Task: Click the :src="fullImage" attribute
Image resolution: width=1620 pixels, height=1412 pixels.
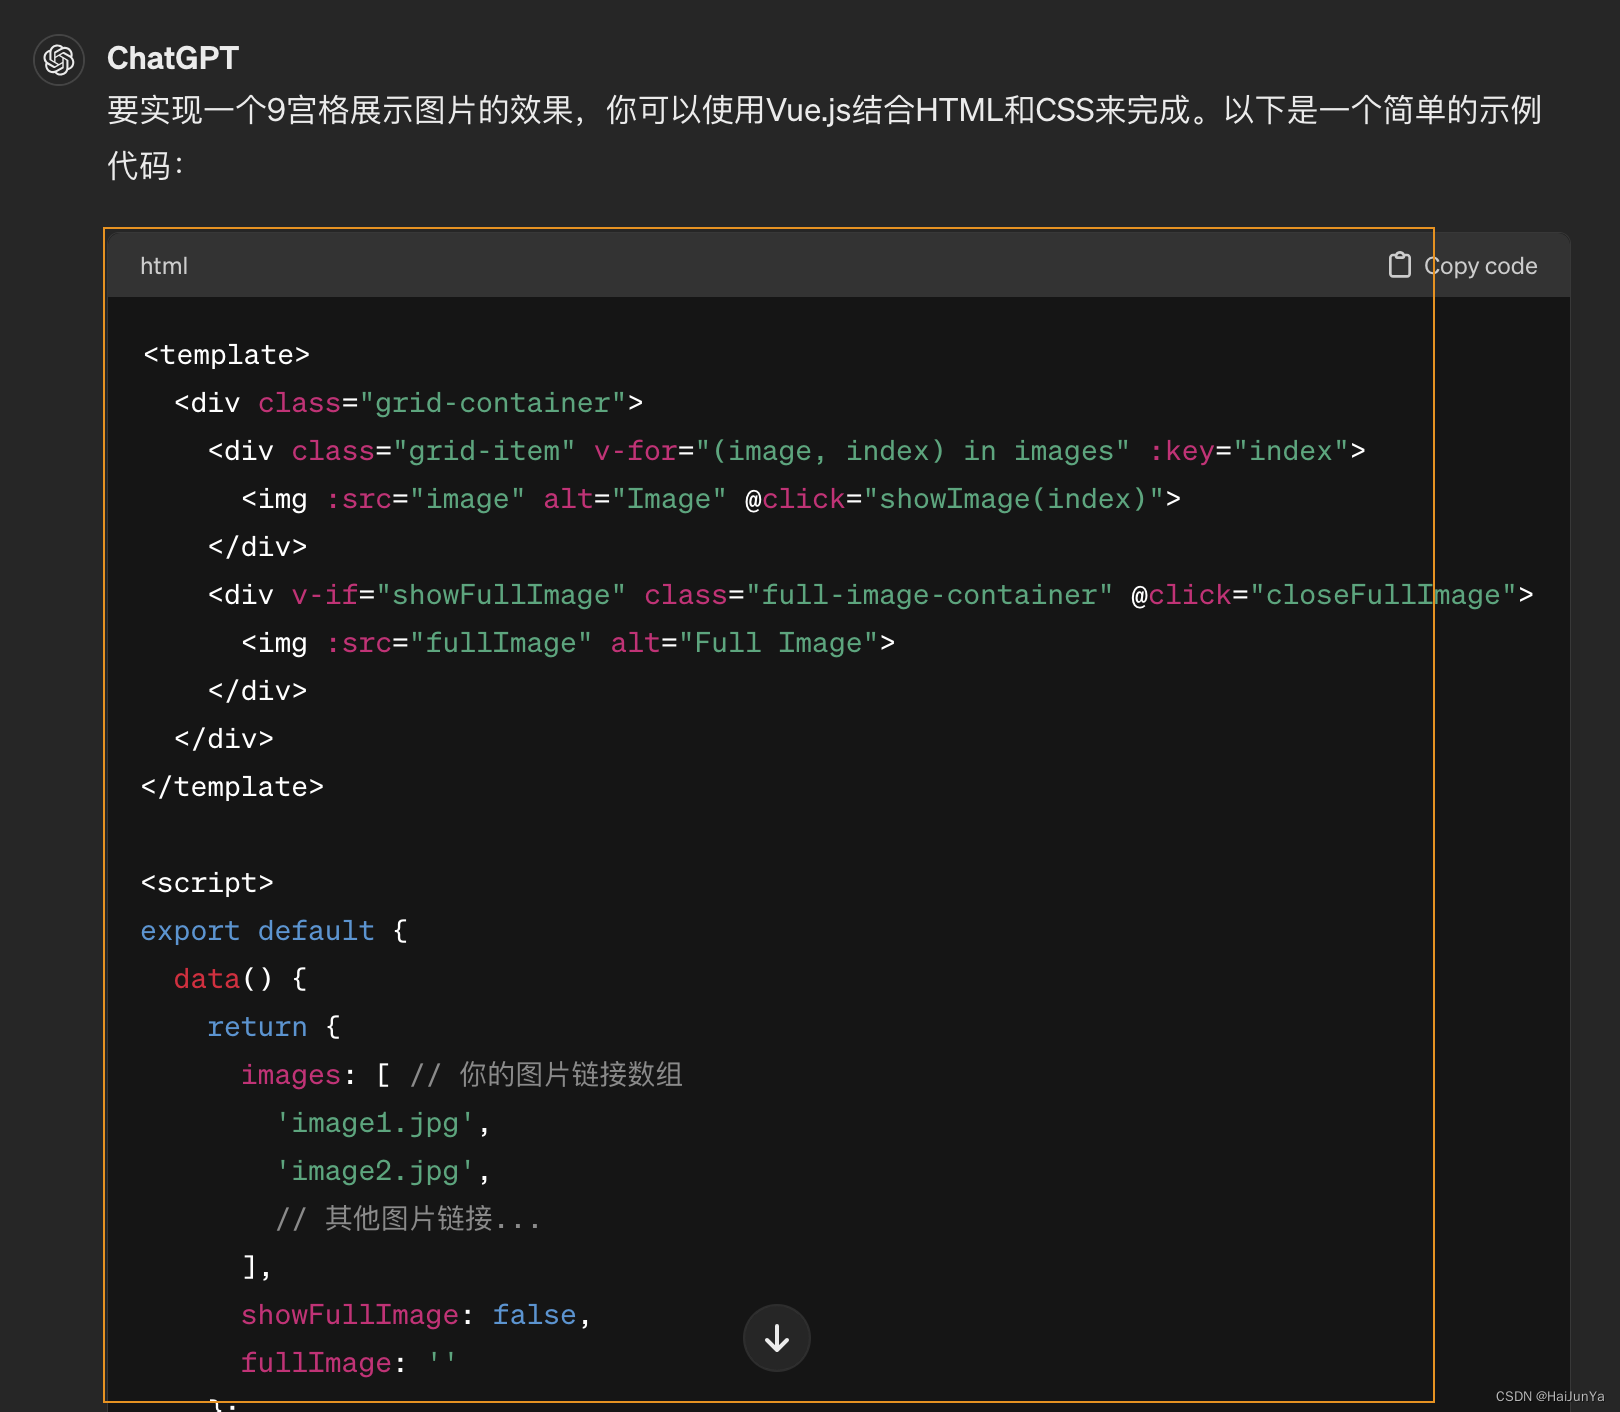Action: (459, 643)
